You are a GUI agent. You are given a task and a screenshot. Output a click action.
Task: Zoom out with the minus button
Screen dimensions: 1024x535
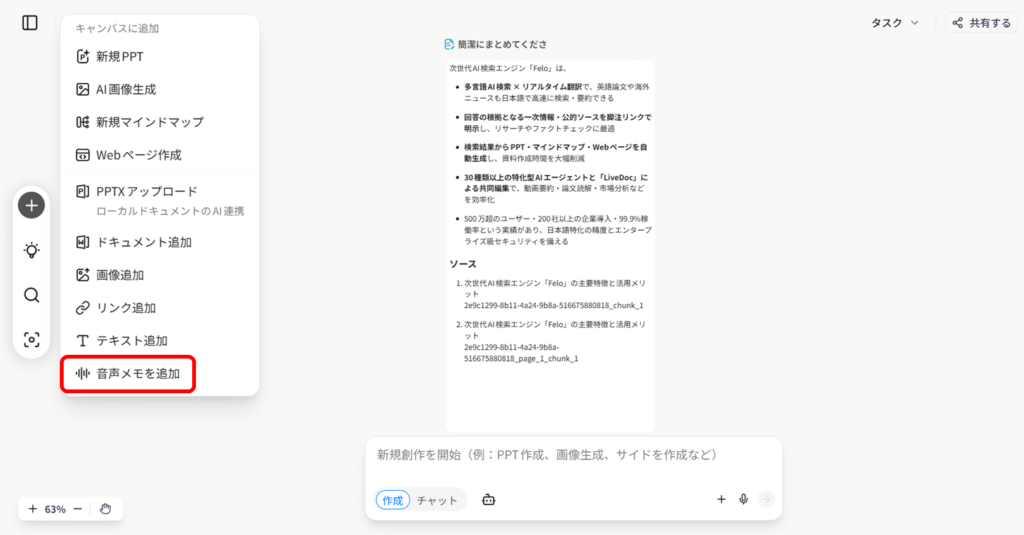point(77,509)
